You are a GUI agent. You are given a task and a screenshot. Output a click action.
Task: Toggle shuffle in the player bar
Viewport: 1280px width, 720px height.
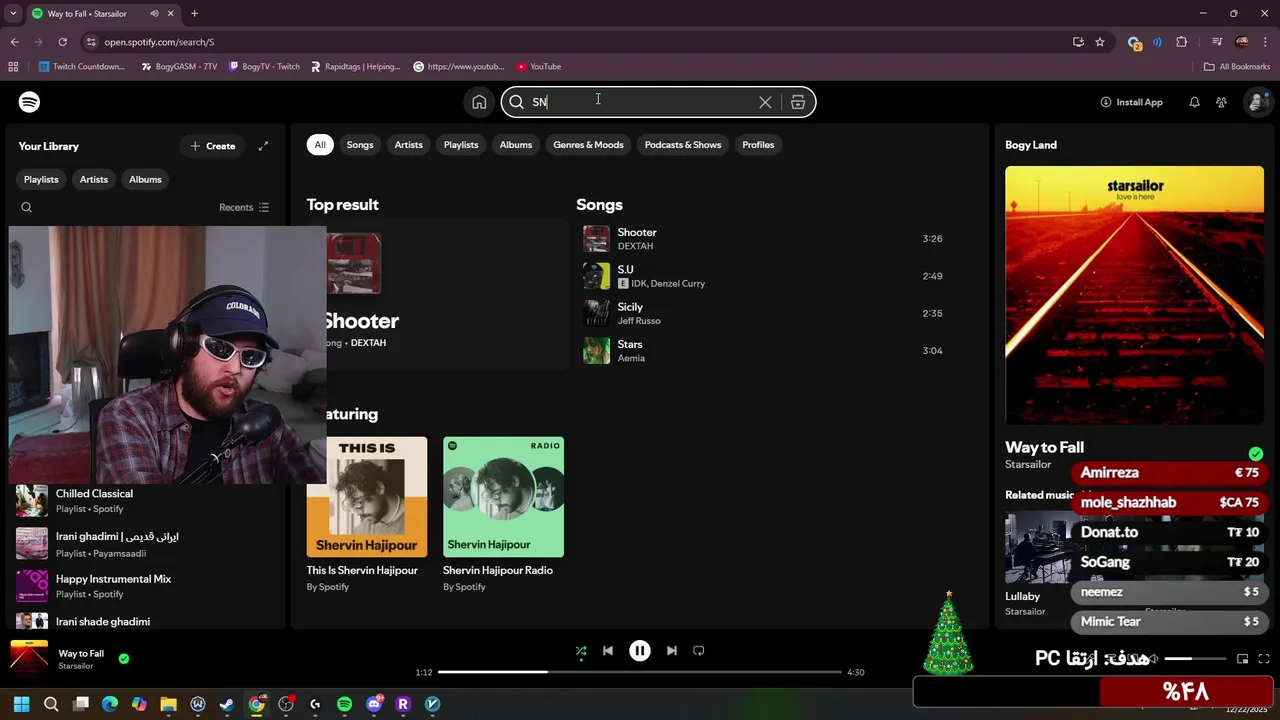(x=581, y=651)
